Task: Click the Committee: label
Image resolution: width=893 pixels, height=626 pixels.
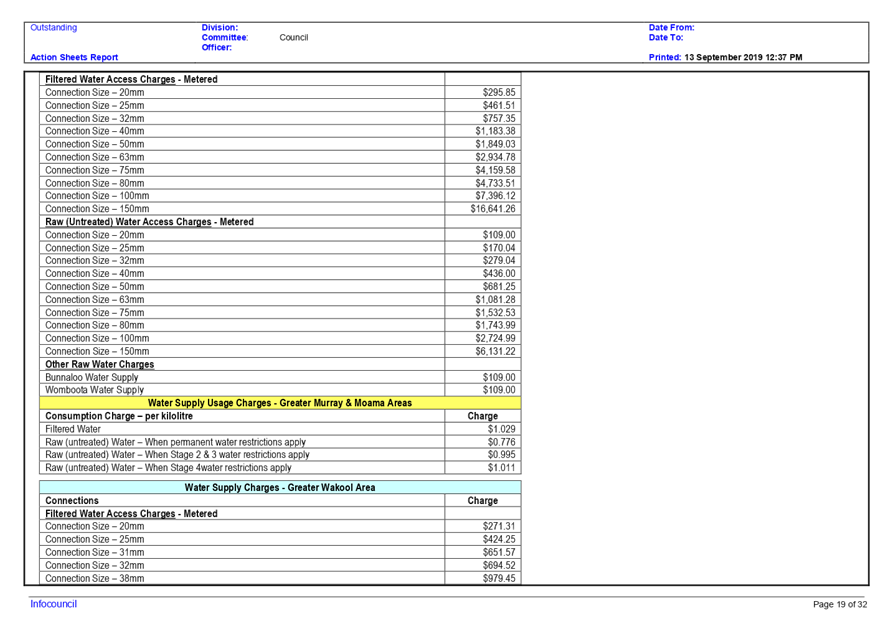Action: pyautogui.click(x=225, y=38)
